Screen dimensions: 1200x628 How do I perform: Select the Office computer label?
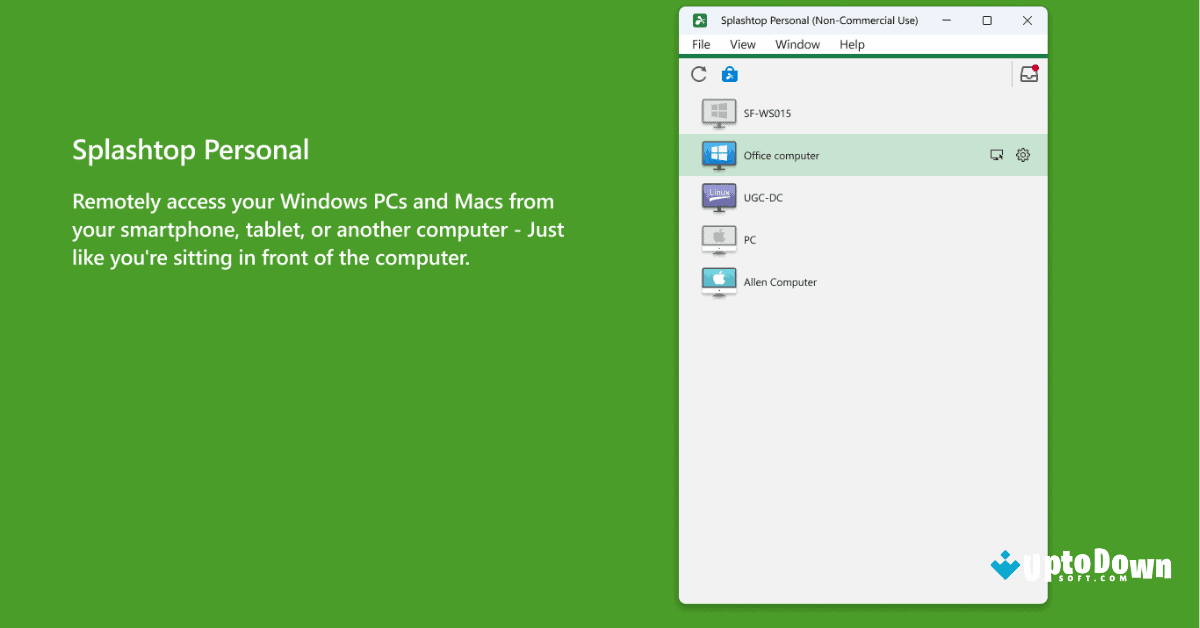tap(781, 156)
